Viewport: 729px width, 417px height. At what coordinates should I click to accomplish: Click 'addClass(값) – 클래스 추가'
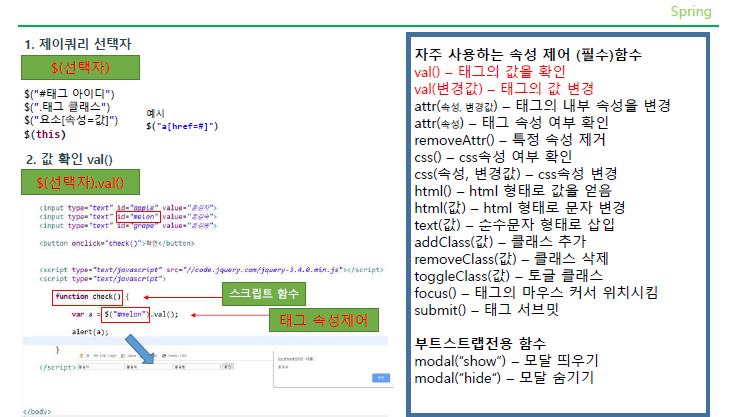coord(500,242)
